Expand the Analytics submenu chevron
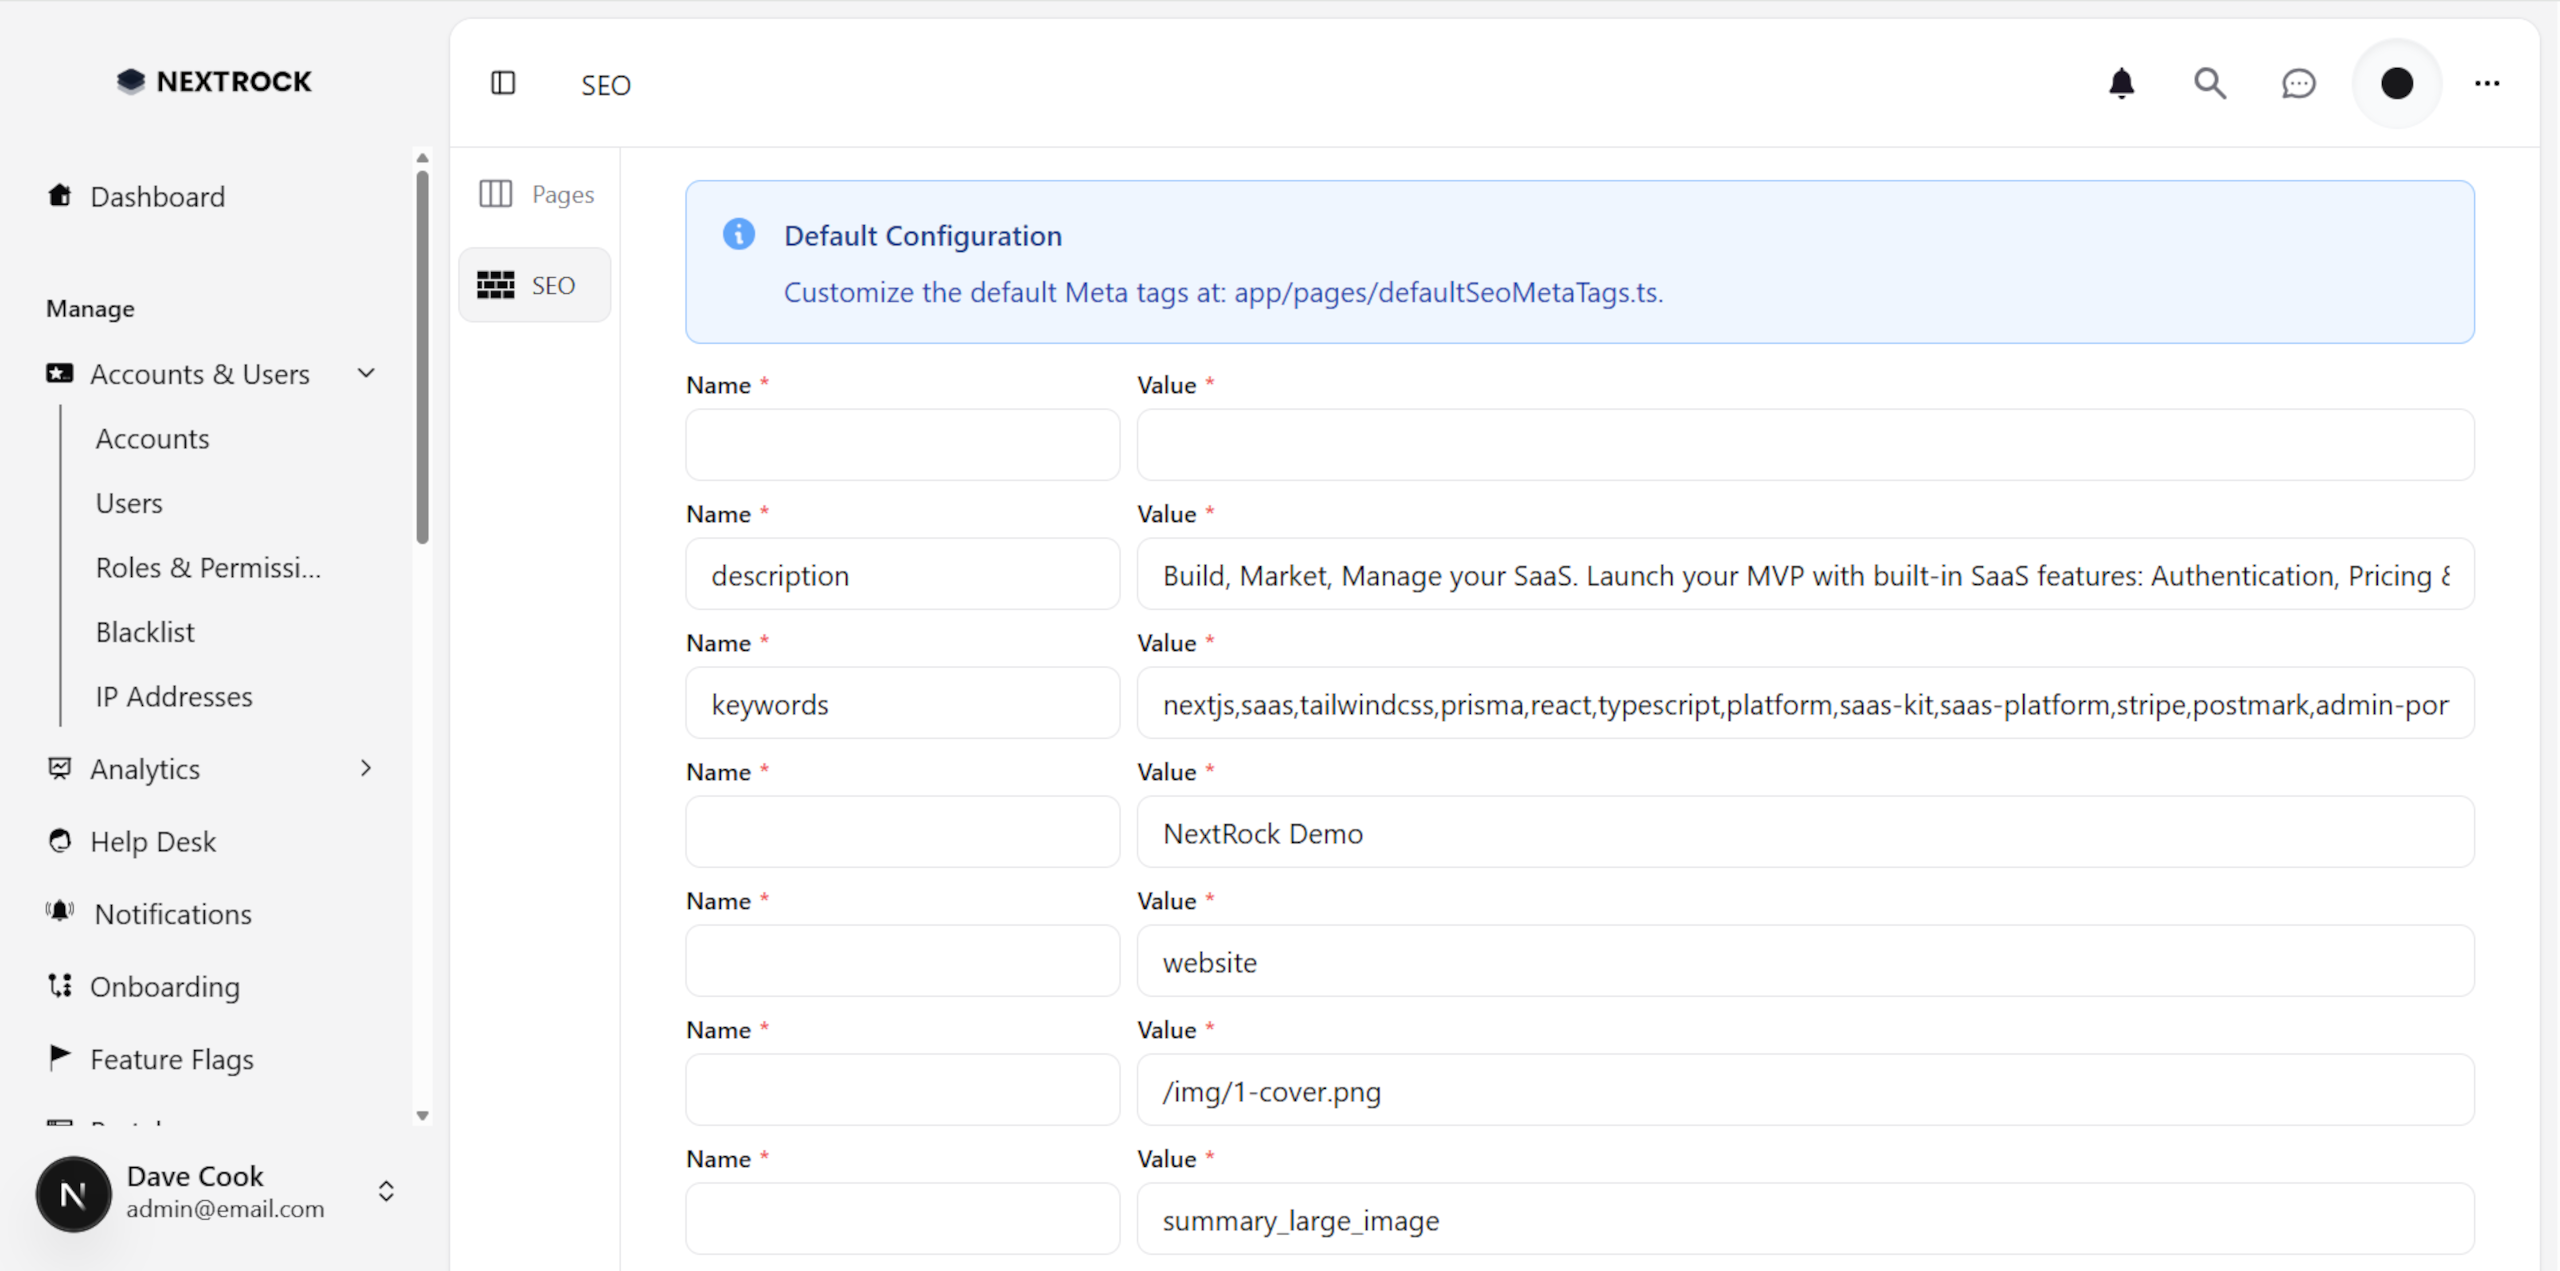This screenshot has height=1271, width=2560. pyautogui.click(x=366, y=768)
